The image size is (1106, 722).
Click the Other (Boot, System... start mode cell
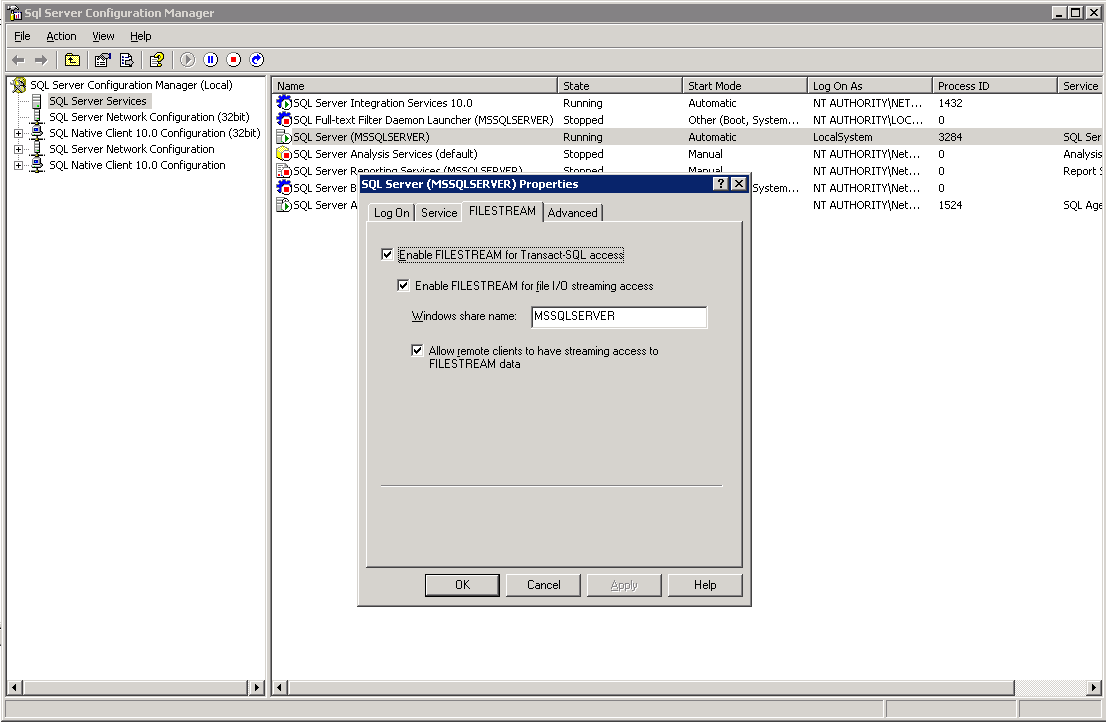click(743, 120)
